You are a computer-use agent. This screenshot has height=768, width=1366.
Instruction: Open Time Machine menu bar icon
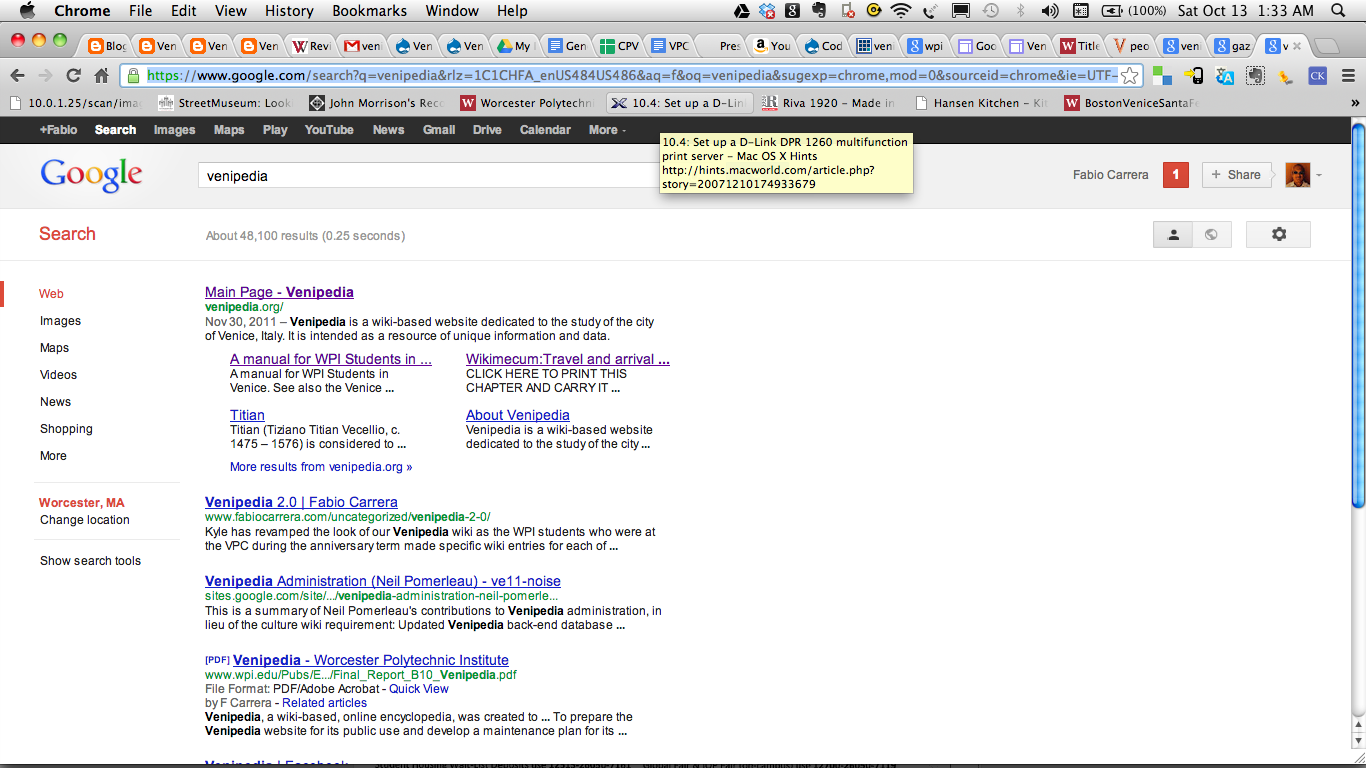click(990, 11)
